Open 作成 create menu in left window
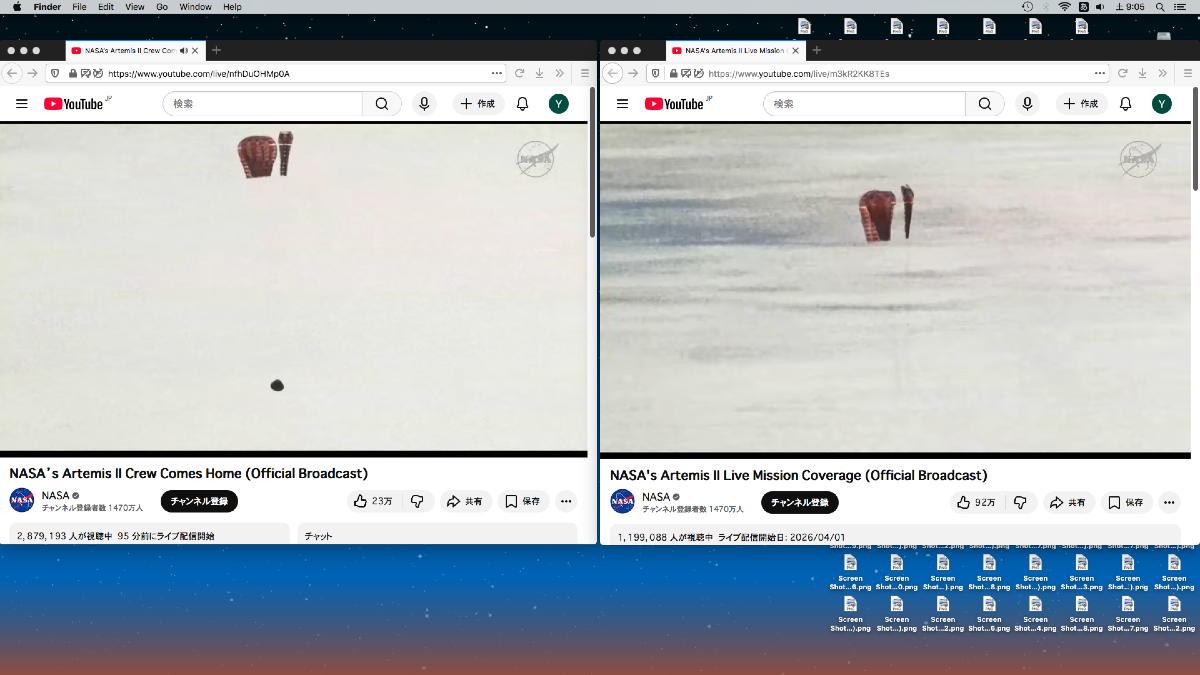The height and width of the screenshot is (675, 1200). coord(478,104)
